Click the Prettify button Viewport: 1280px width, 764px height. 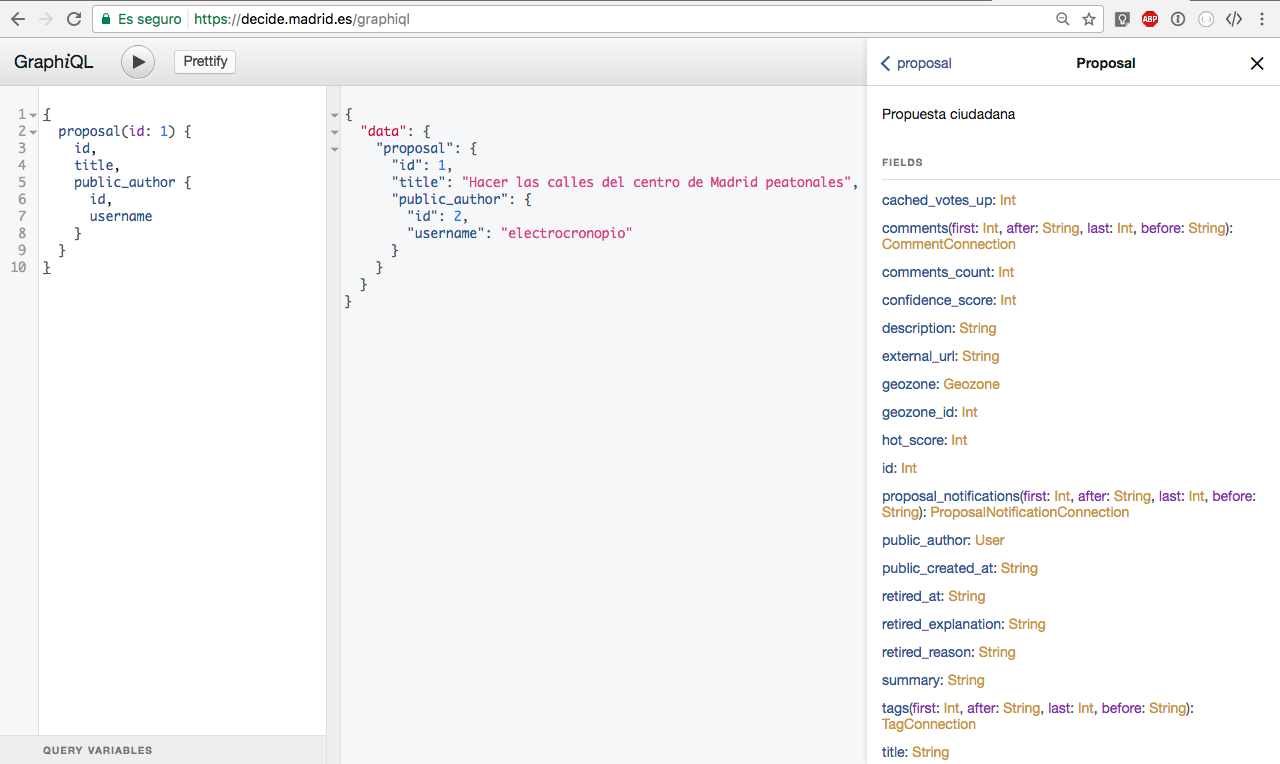204,61
